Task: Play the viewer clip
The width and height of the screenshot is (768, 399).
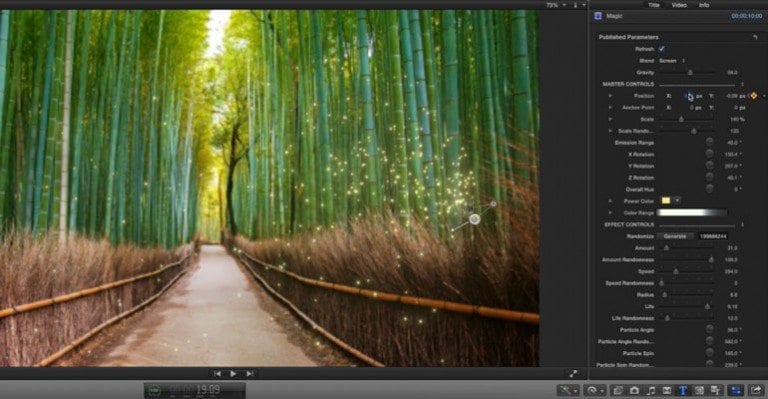Action: tap(233, 374)
